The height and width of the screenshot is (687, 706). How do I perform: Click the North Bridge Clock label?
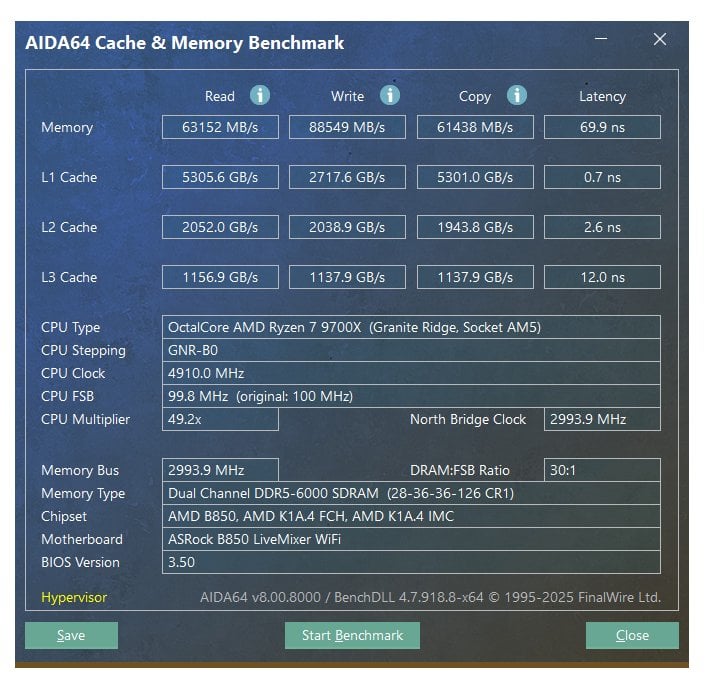coord(468,419)
